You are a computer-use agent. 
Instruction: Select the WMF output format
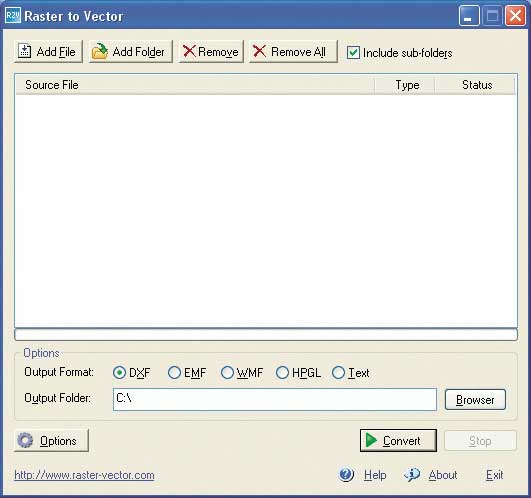[x=227, y=372]
